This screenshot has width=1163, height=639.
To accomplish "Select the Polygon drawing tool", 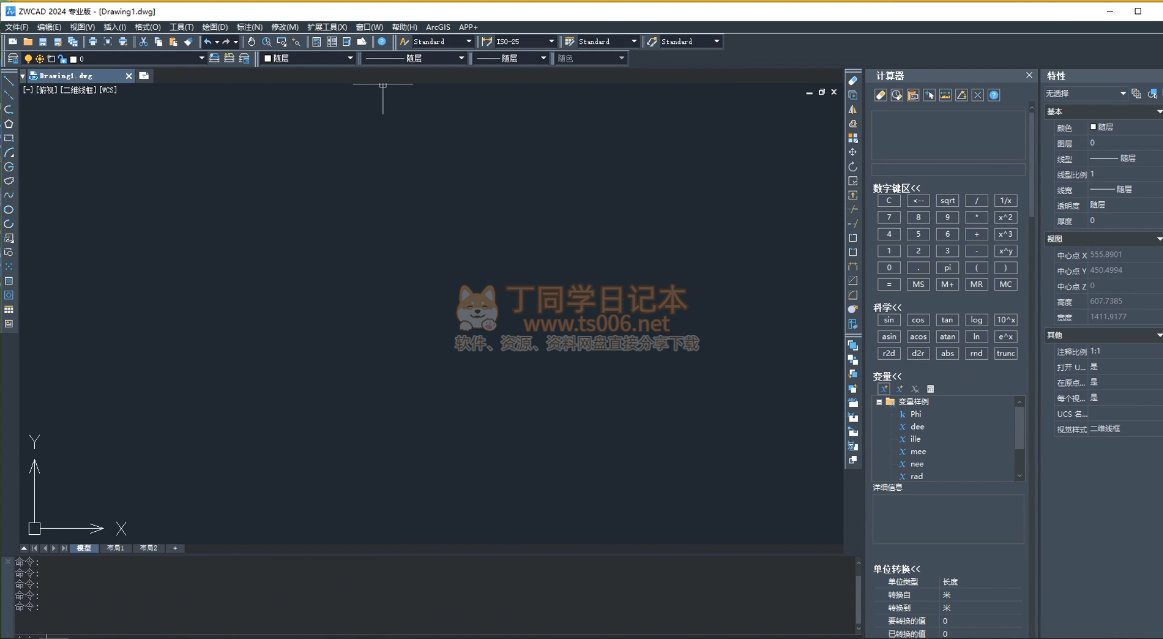I will click(9, 124).
